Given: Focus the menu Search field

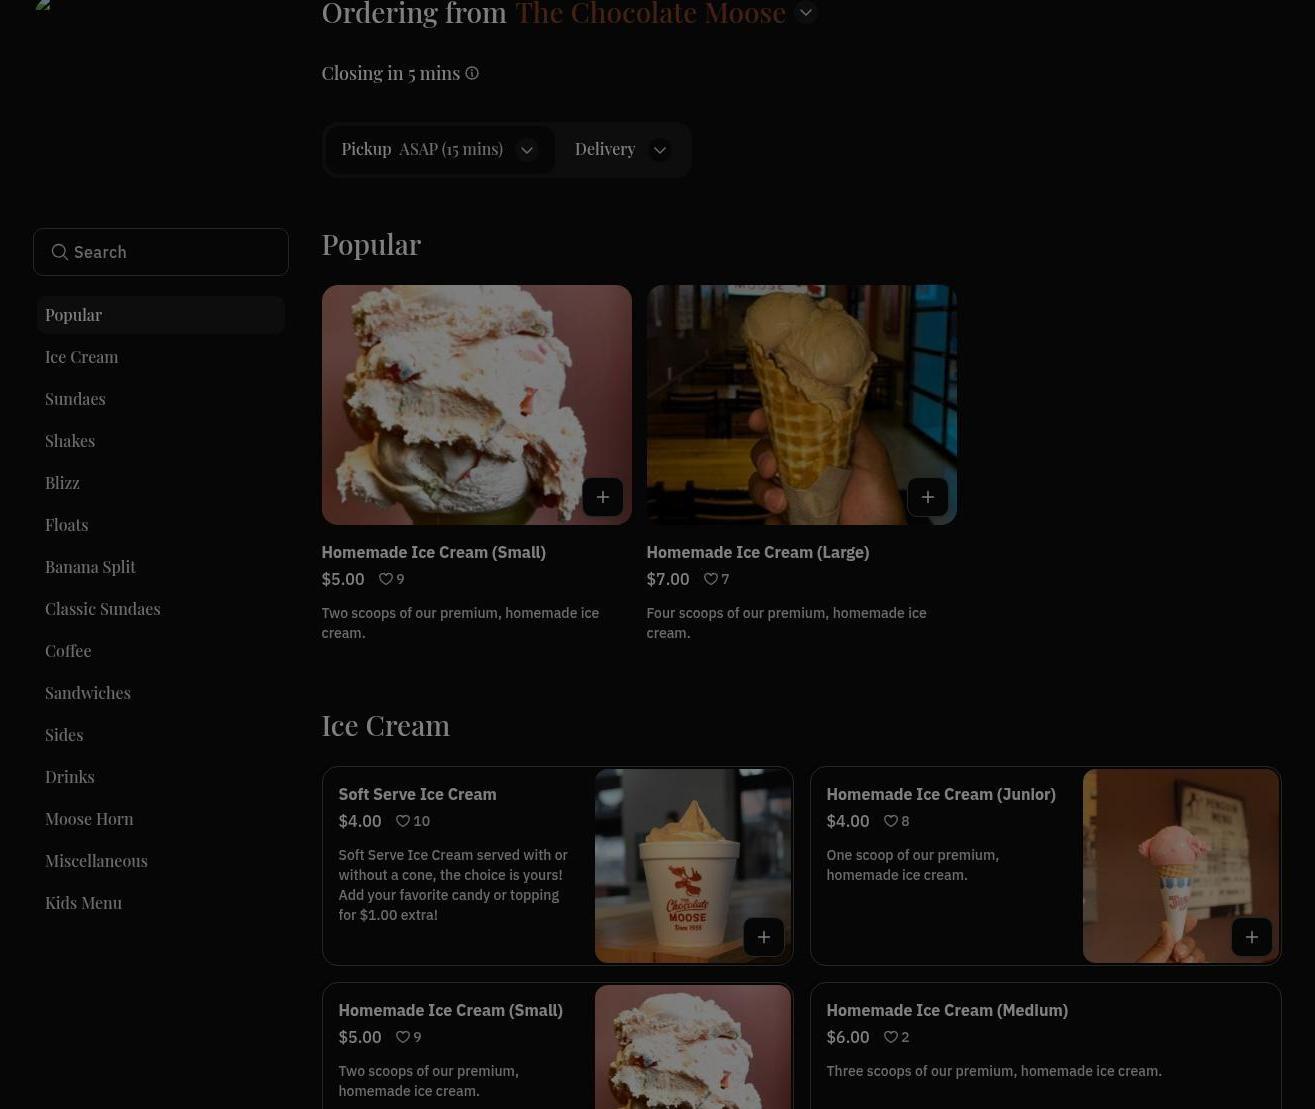Looking at the screenshot, I should [161, 252].
